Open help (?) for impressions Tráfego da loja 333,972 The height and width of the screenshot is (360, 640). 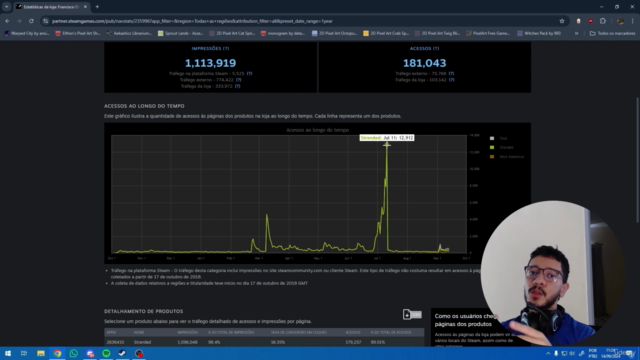[238, 86]
